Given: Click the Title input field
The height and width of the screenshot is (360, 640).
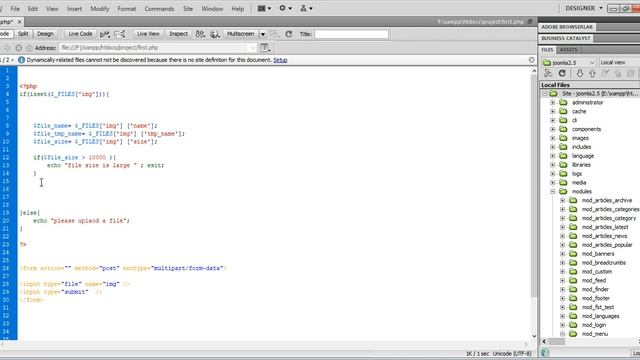Looking at the screenshot, I should 351,34.
